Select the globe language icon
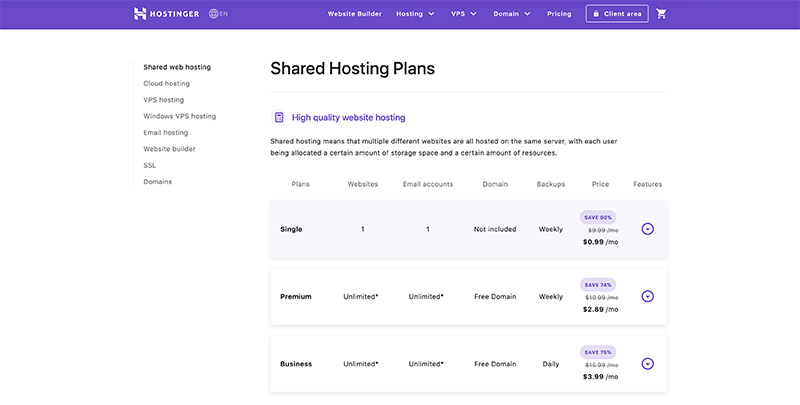 click(x=214, y=14)
